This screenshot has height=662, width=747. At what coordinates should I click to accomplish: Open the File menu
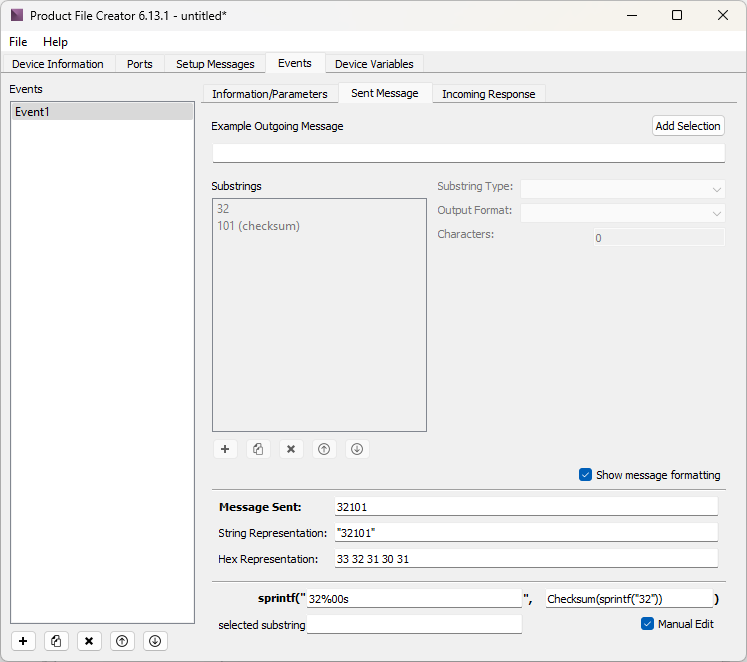(18, 42)
